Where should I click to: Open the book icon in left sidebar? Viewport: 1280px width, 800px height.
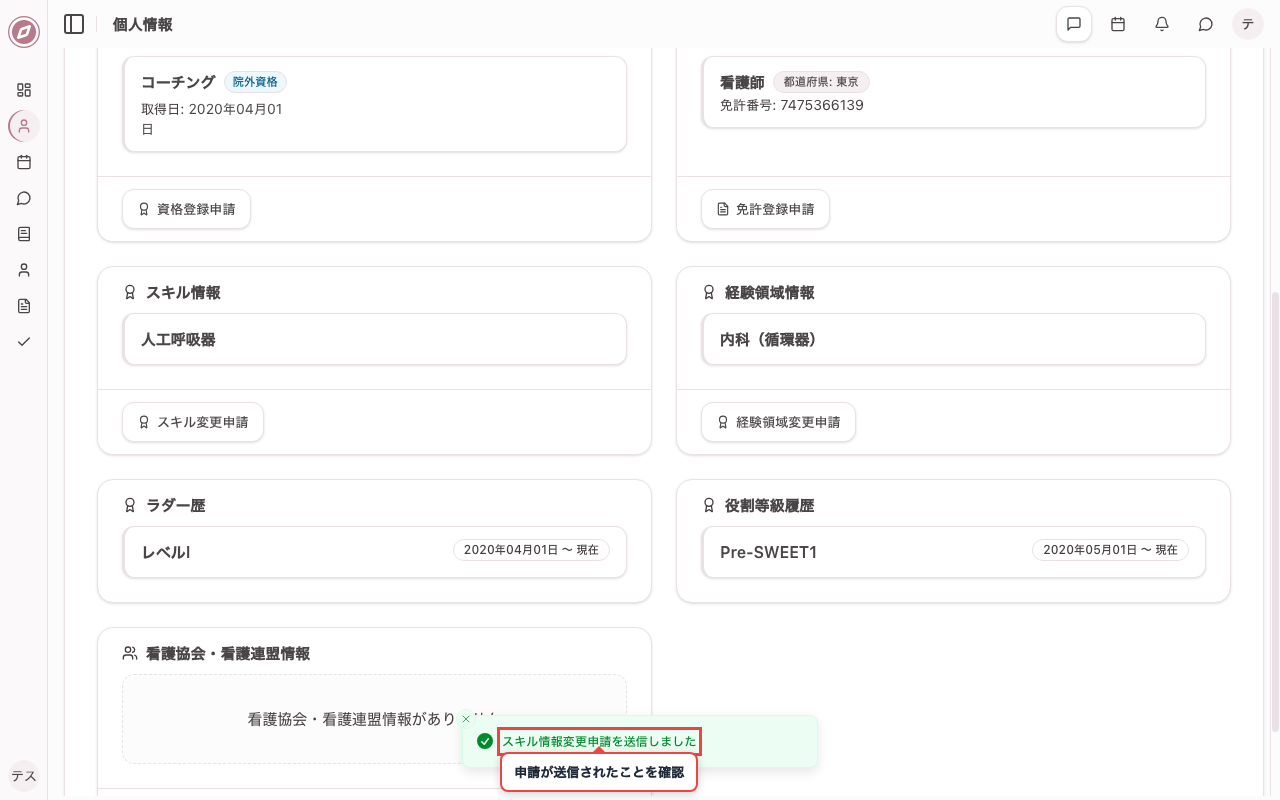[x=24, y=234]
